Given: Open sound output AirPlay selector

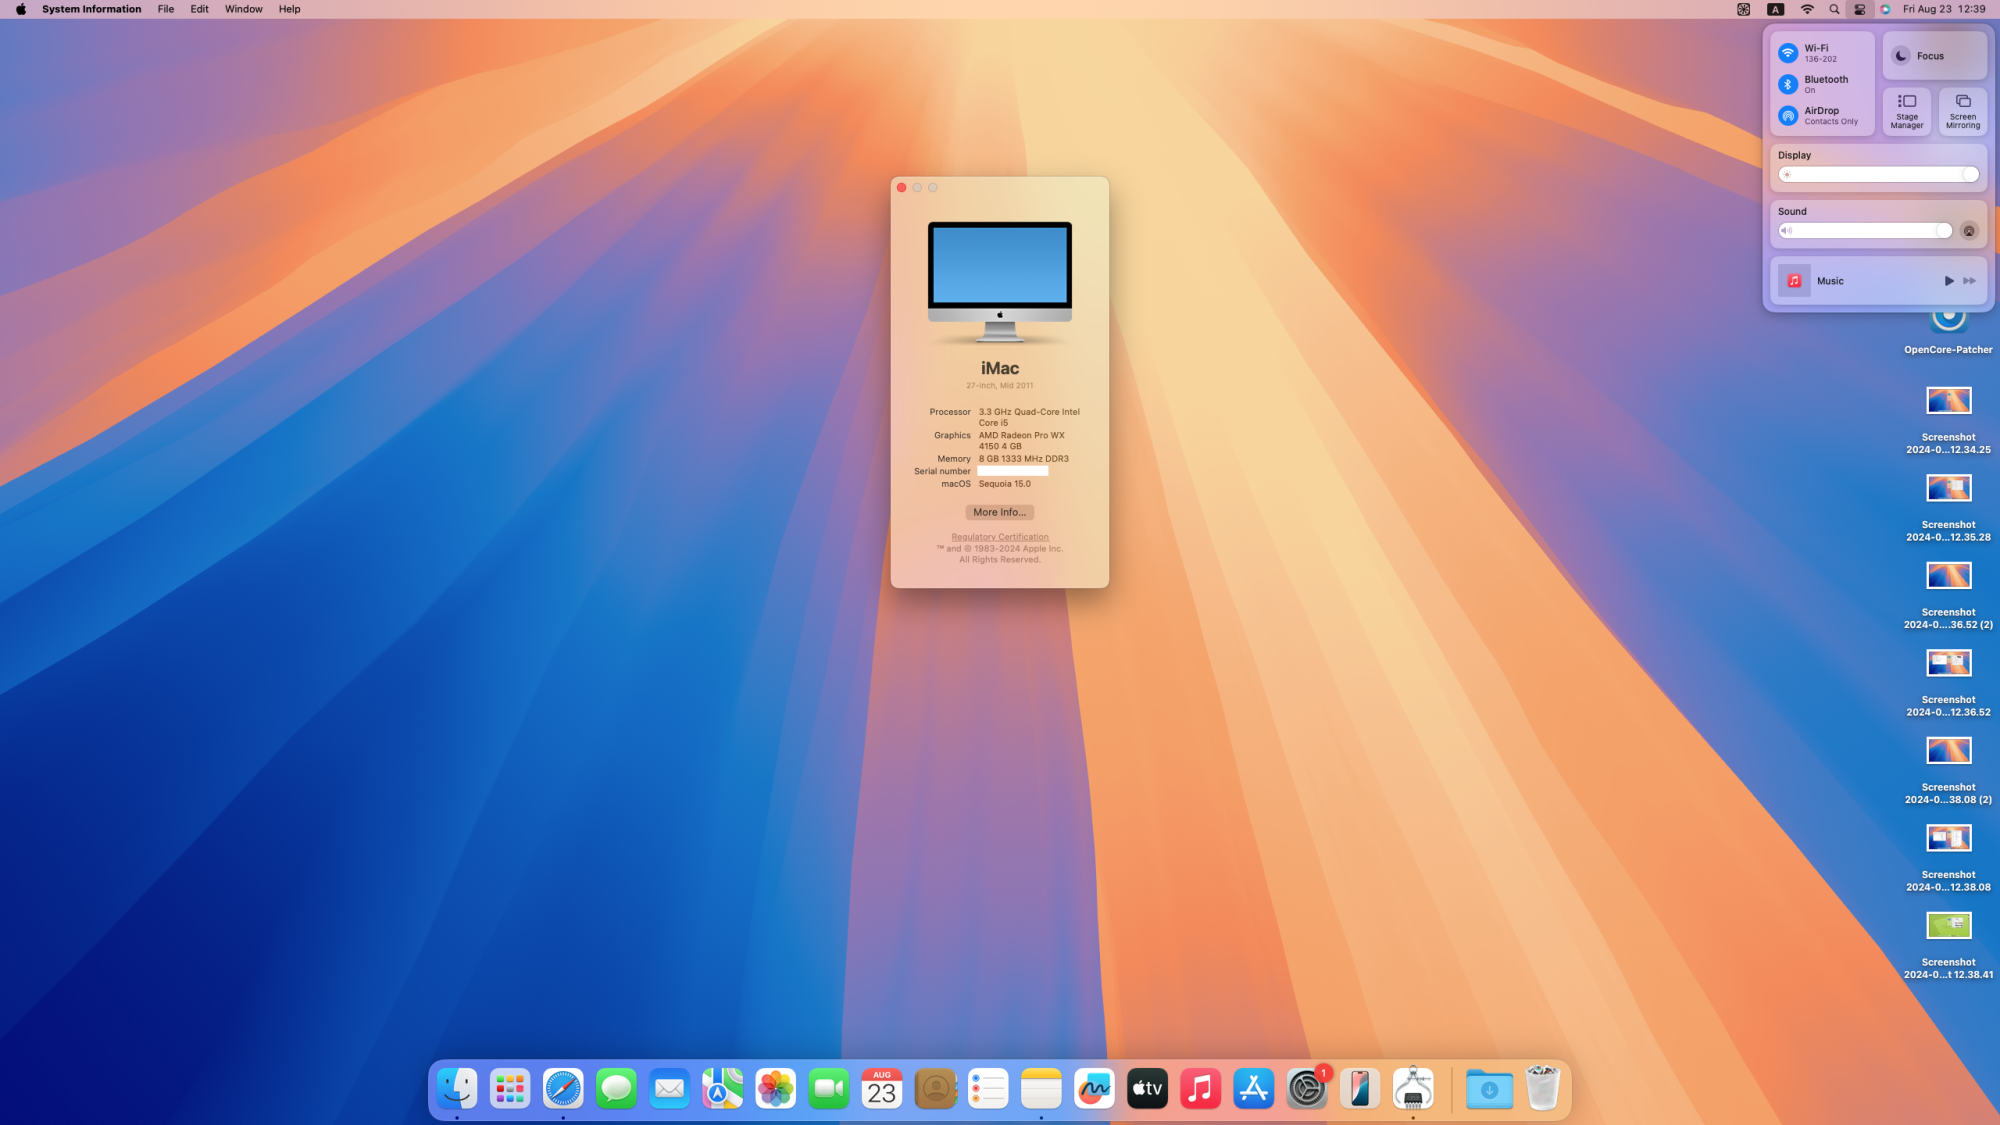Looking at the screenshot, I should pos(1968,231).
